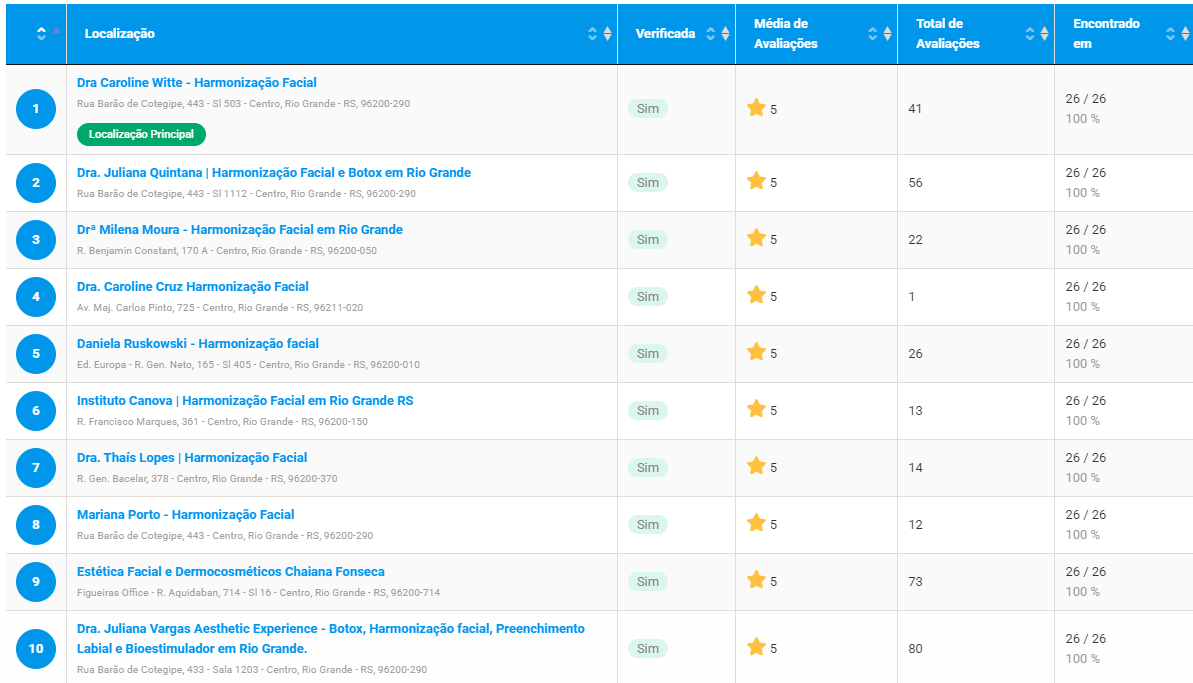Click the Sim badge in Dra. Thaís Lopes's row
Viewport: 1193px width, 683px height.
point(647,468)
